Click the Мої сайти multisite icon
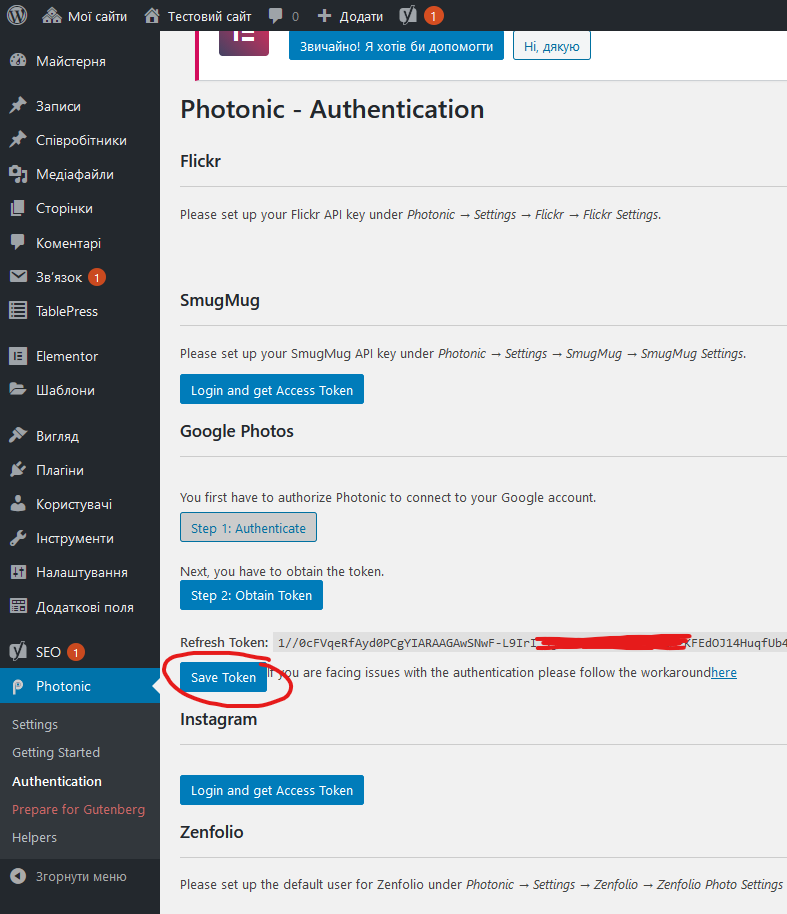 click(51, 15)
